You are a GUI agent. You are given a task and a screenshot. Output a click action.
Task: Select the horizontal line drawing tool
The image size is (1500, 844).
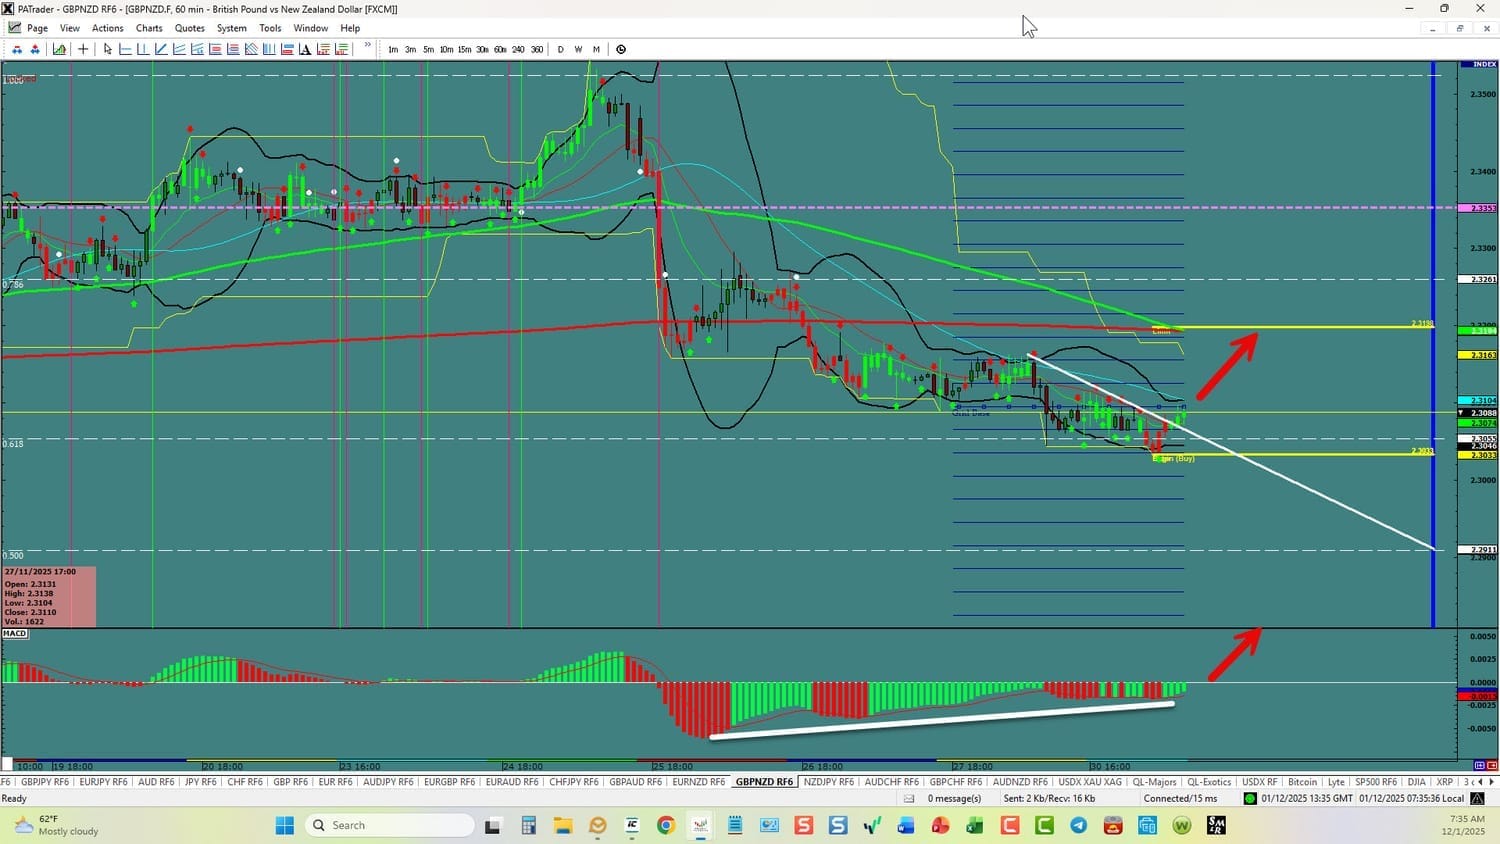[126, 49]
